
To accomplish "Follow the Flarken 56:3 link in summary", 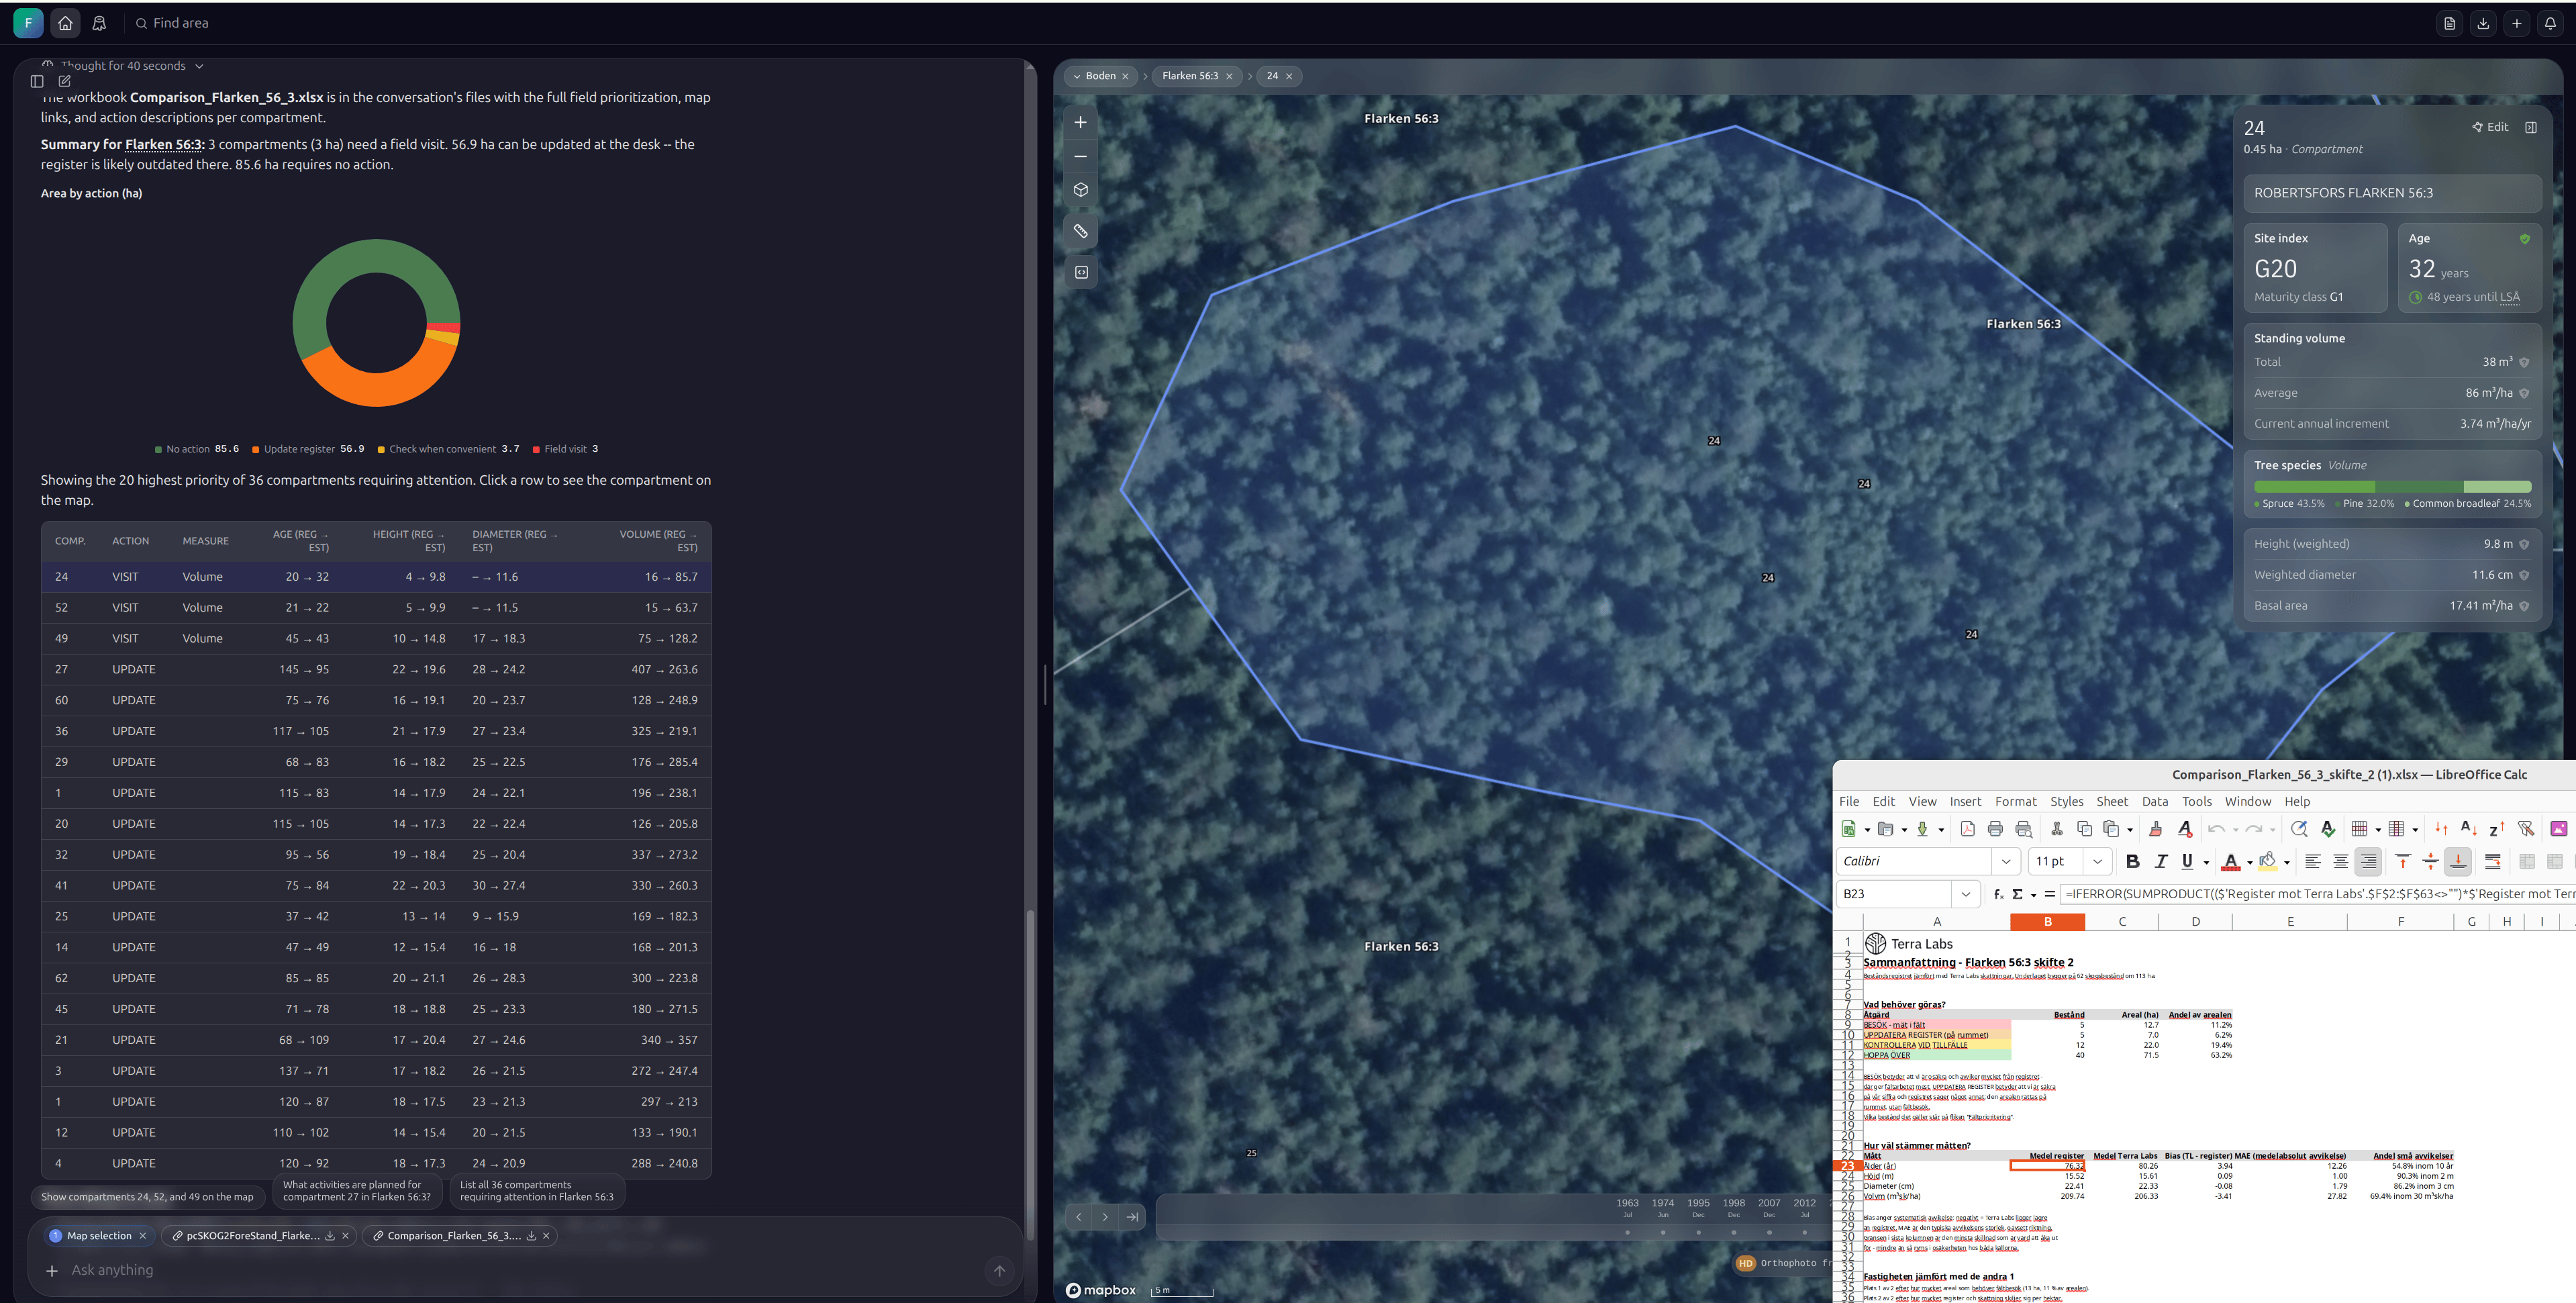I will point(164,144).
